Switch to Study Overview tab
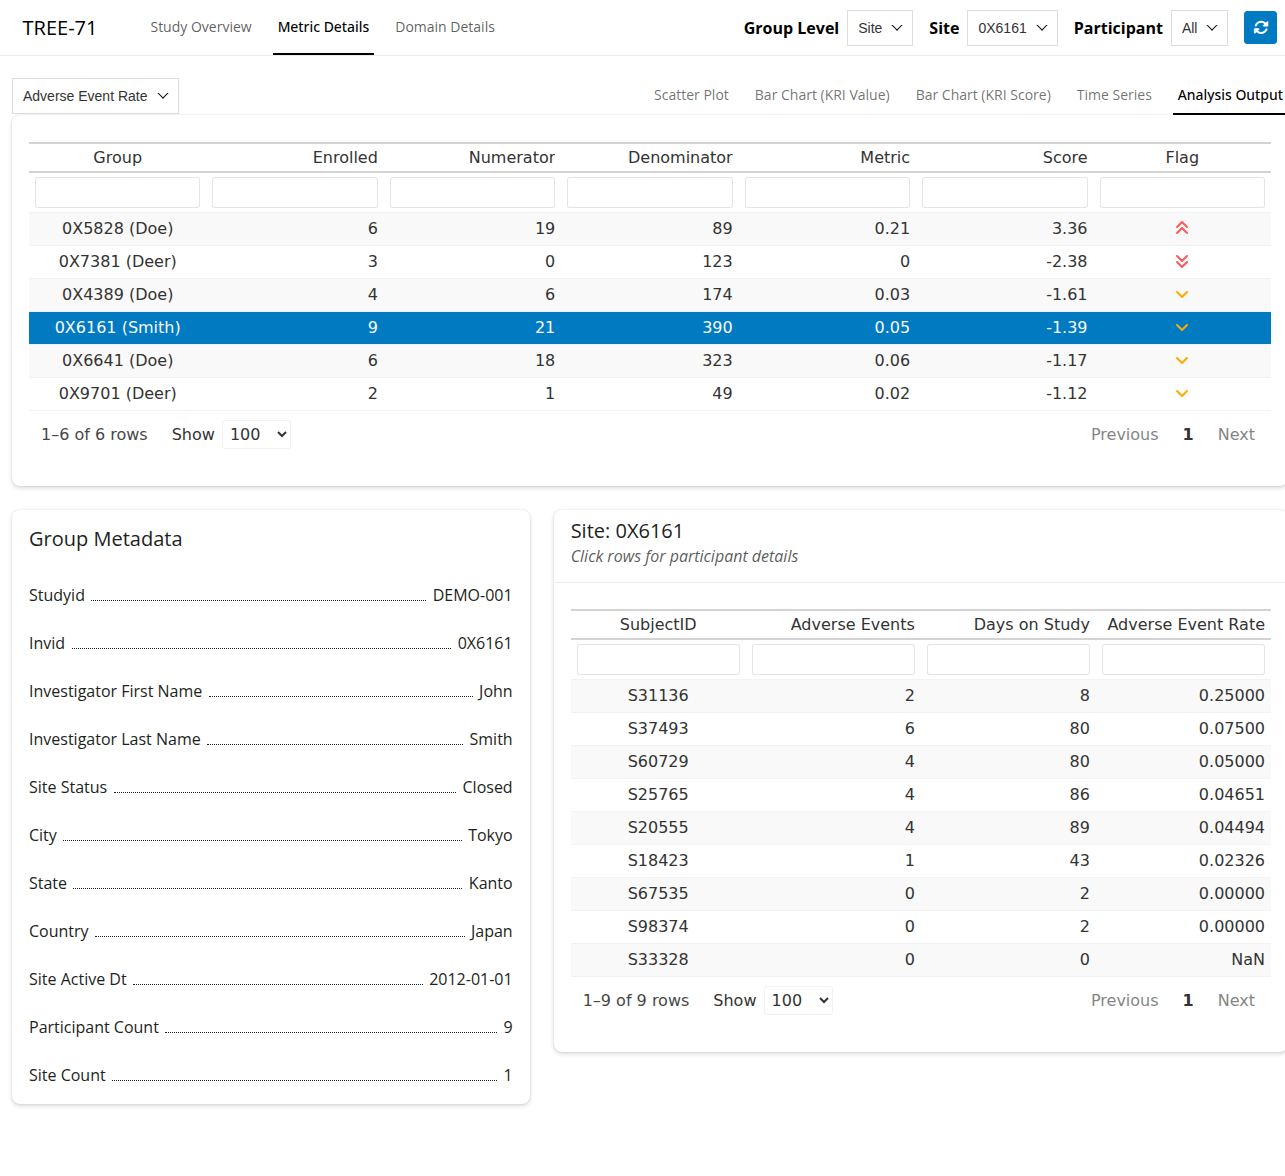 [201, 27]
